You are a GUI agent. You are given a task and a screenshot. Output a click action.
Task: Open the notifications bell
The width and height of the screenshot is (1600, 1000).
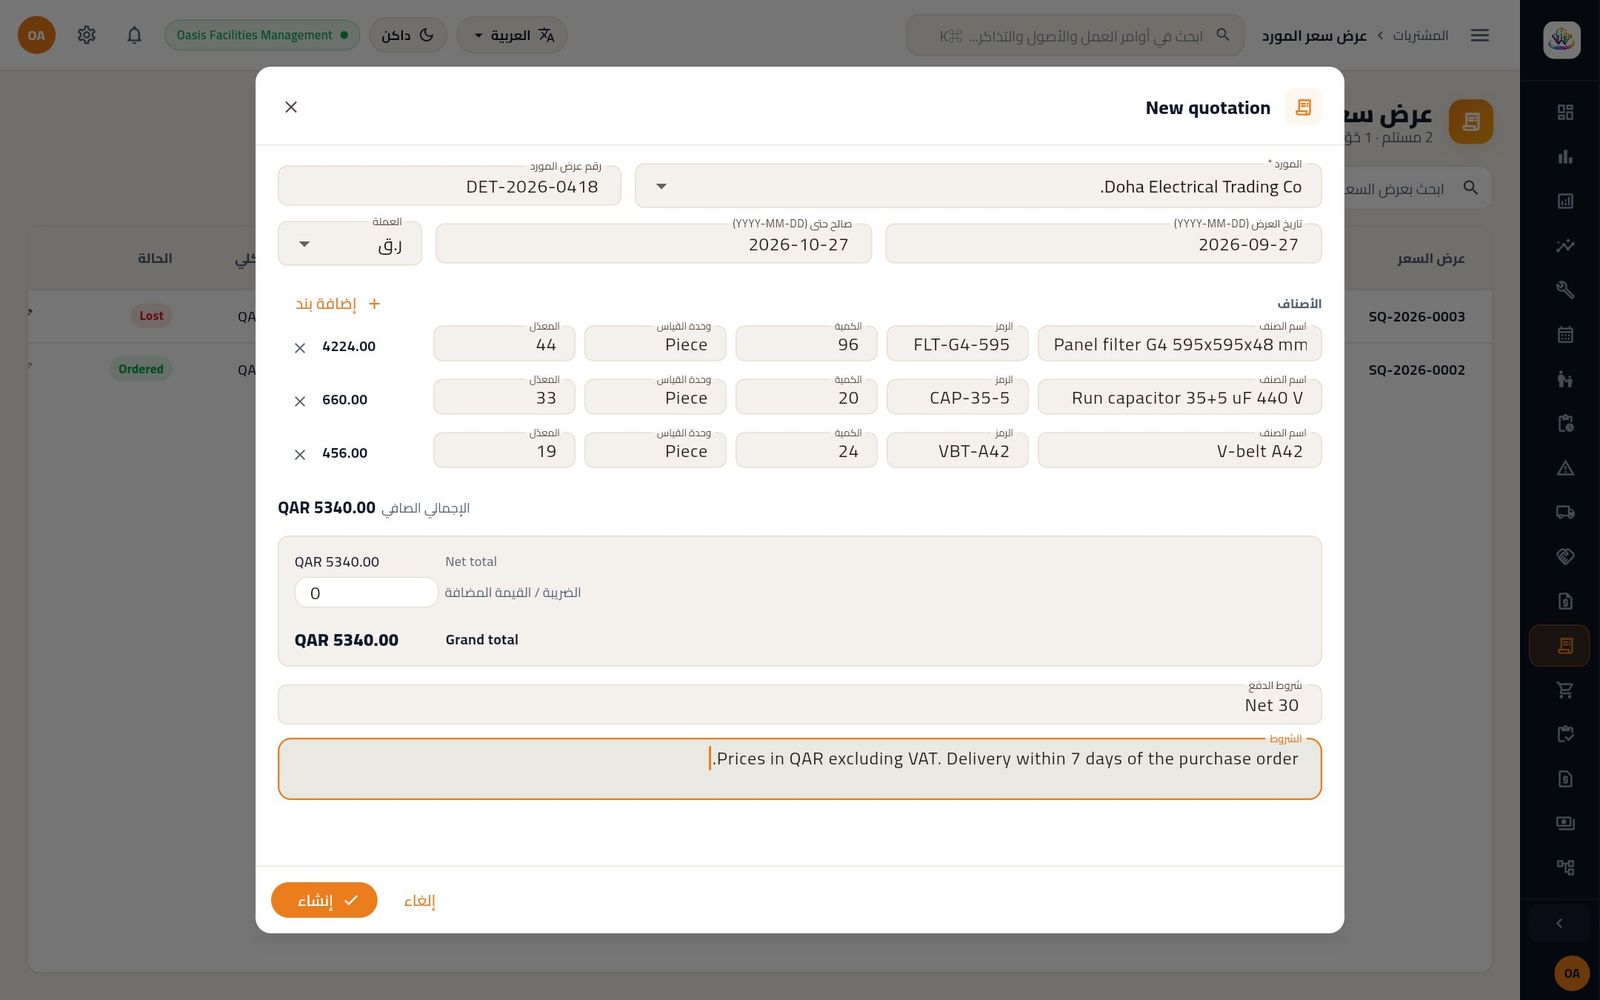pyautogui.click(x=134, y=35)
